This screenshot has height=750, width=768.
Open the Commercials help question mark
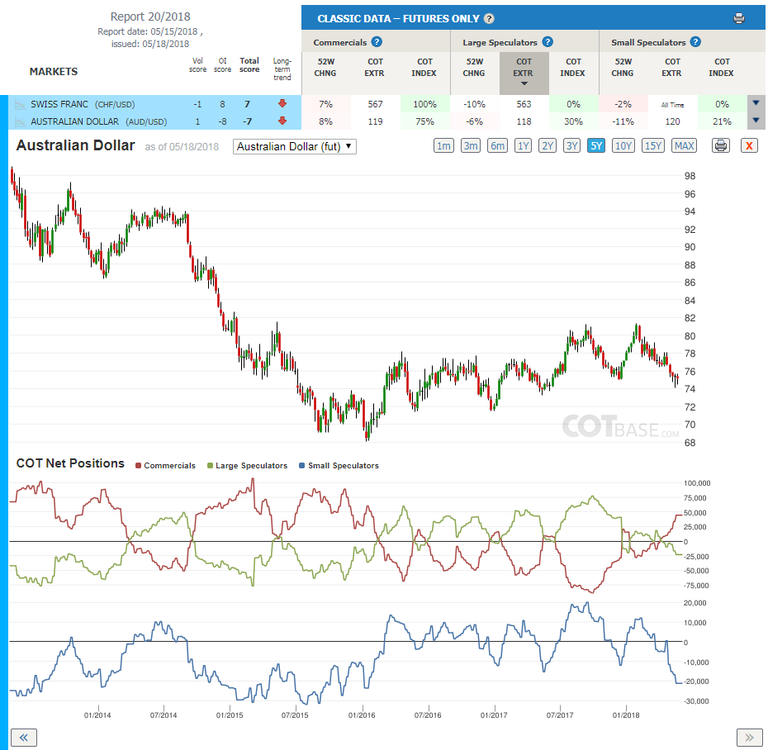coord(376,42)
